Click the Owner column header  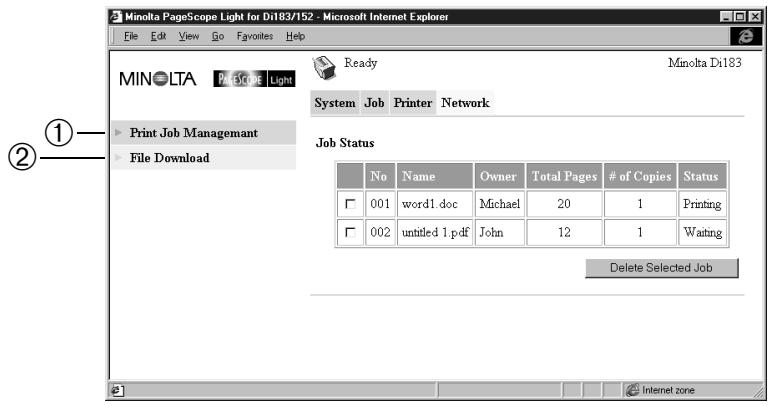click(499, 176)
